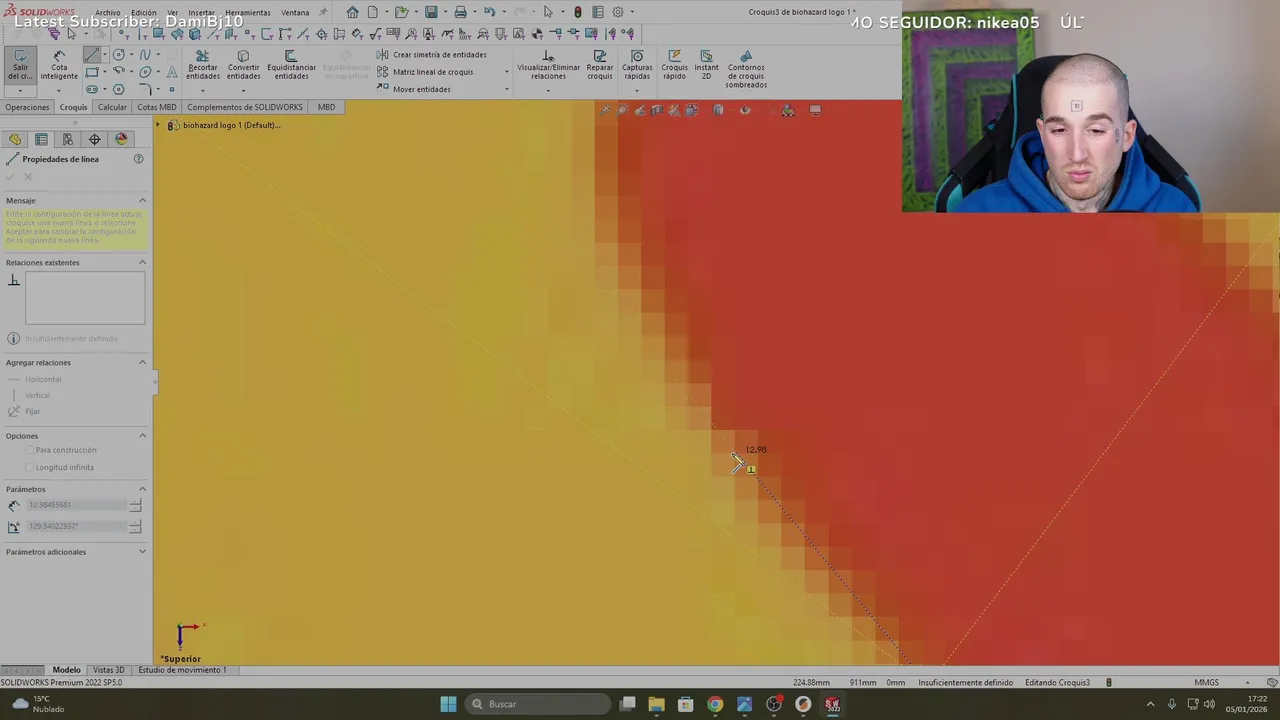Image resolution: width=1280 pixels, height=720 pixels.
Task: Open the Options gear icon
Action: pos(618,12)
